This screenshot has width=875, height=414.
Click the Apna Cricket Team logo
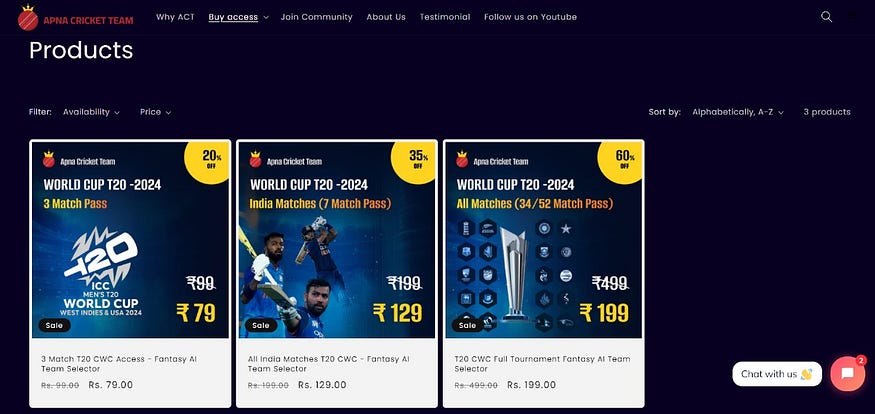[x=75, y=18]
